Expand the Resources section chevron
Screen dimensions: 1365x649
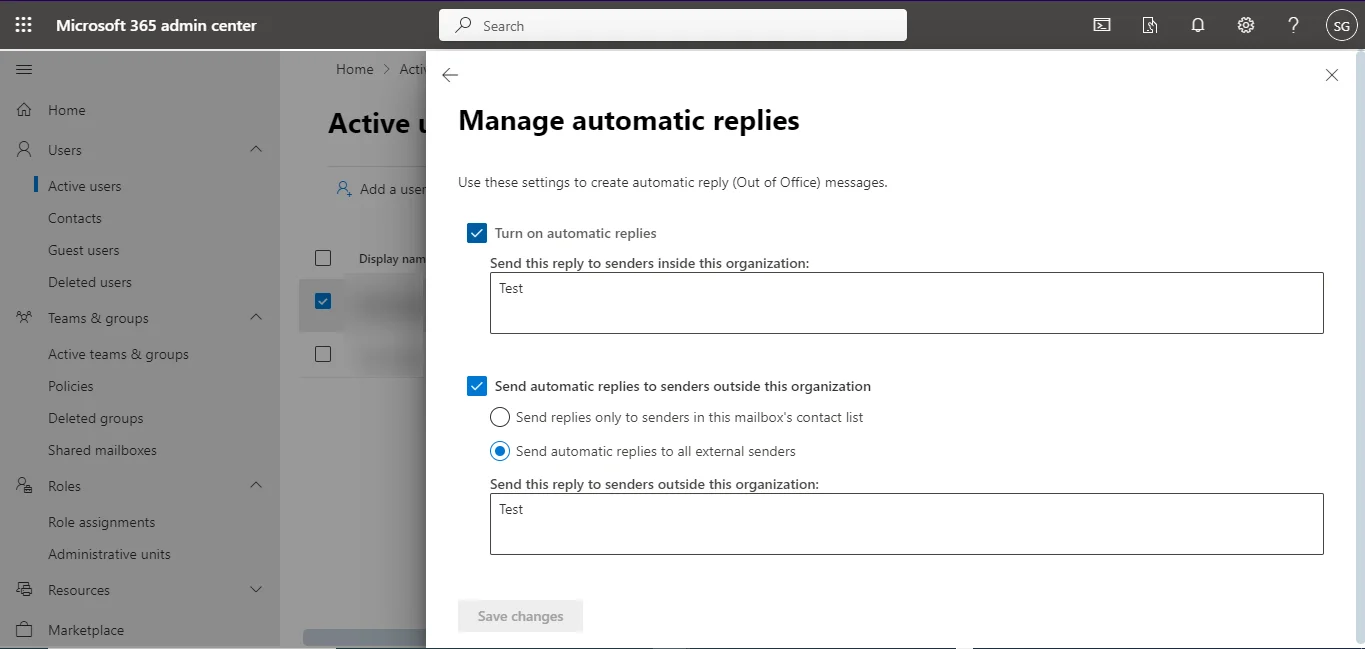(256, 590)
